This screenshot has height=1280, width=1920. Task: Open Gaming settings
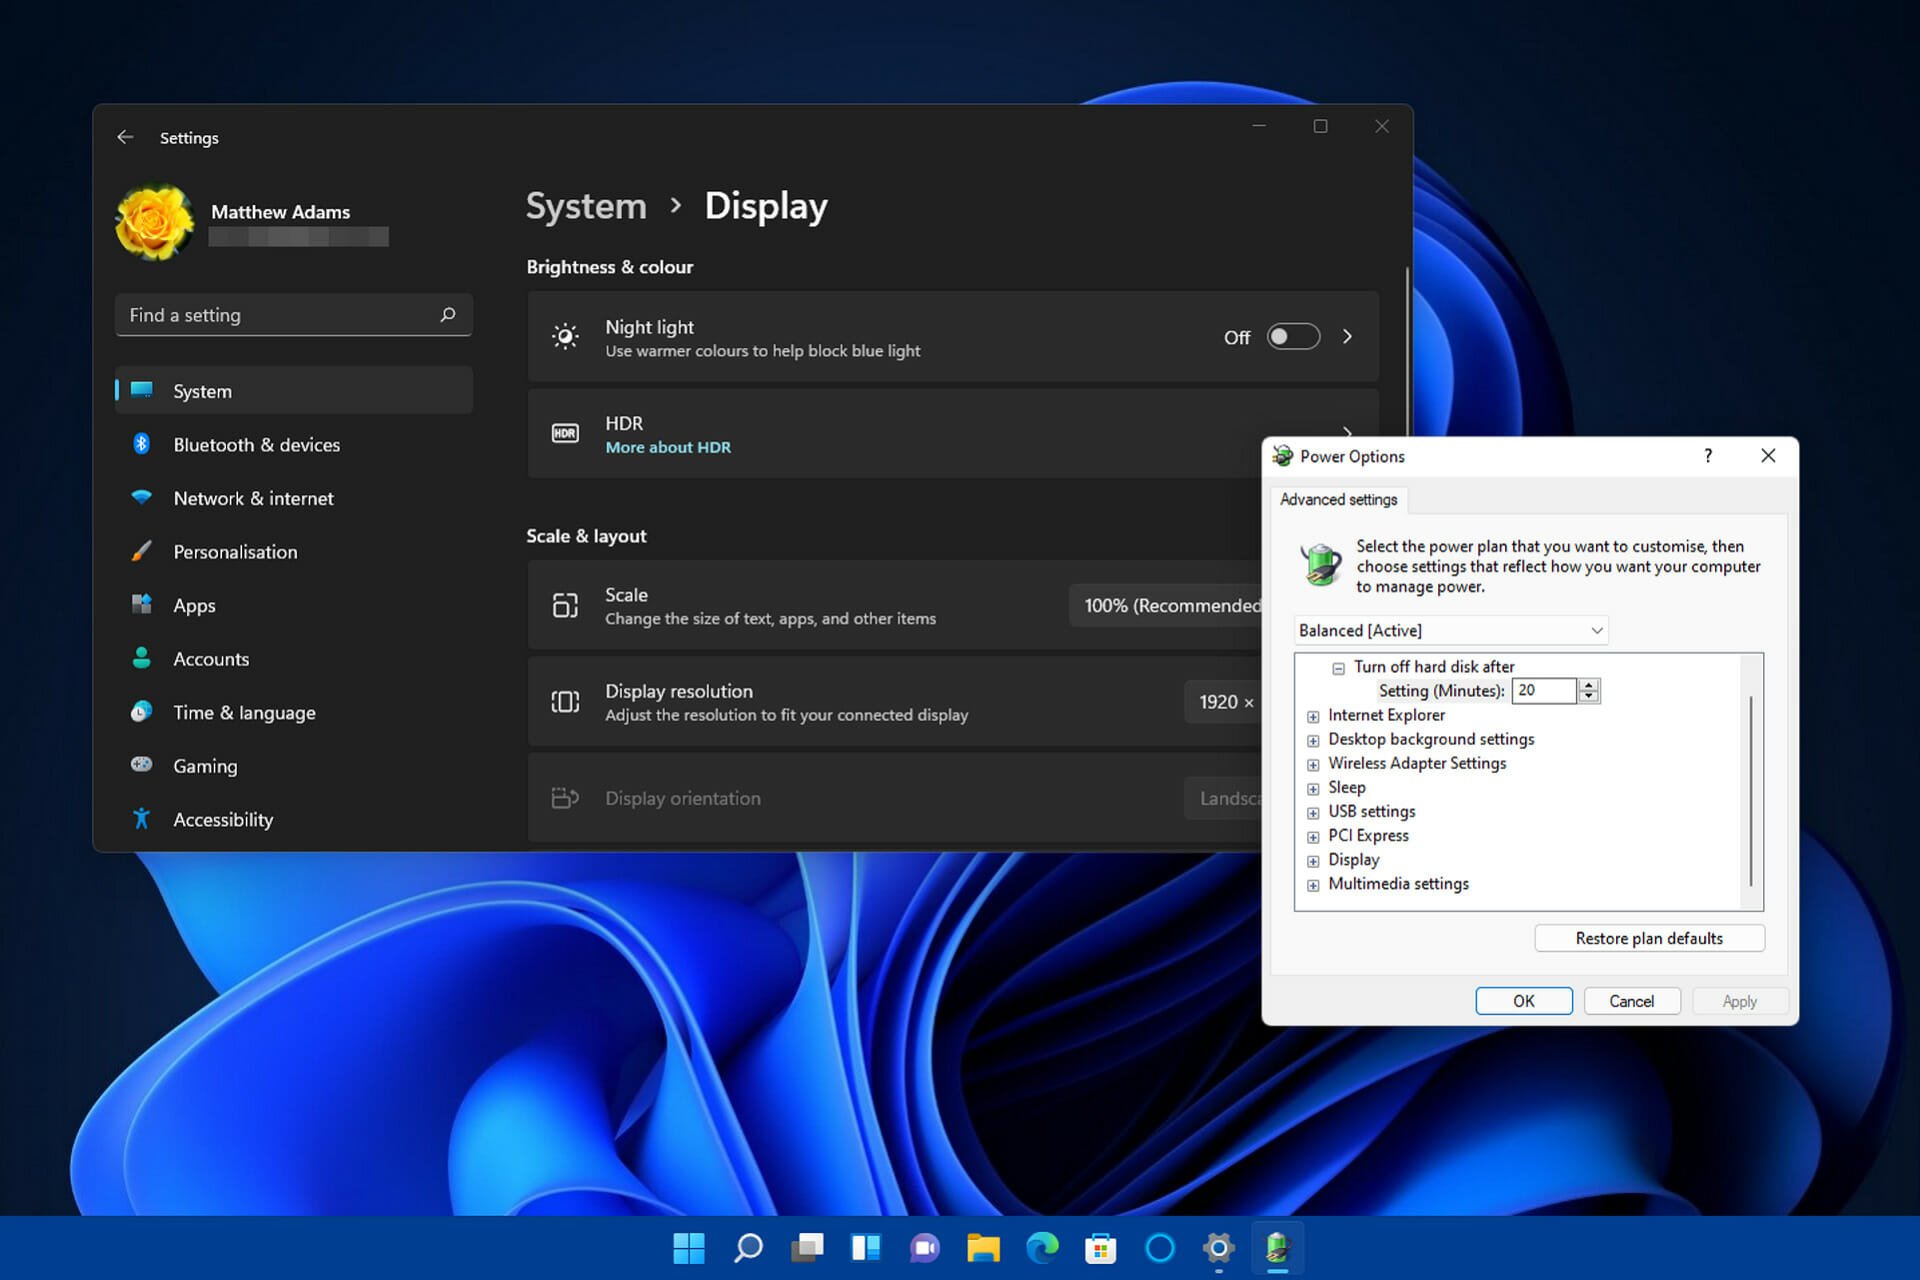(x=206, y=764)
